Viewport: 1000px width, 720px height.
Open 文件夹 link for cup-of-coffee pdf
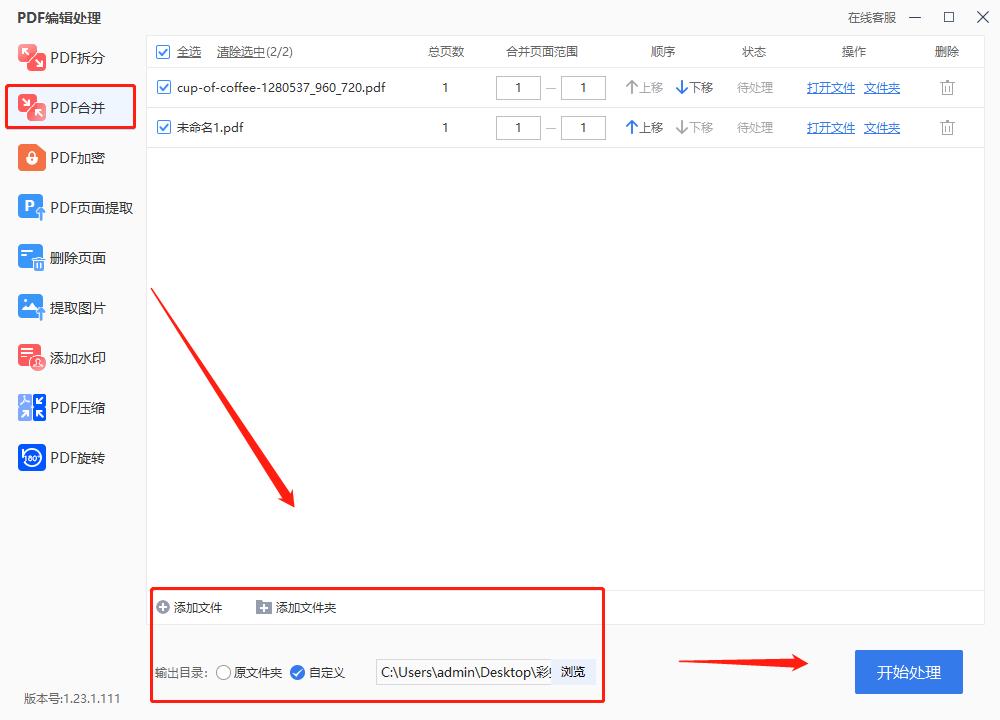[882, 88]
